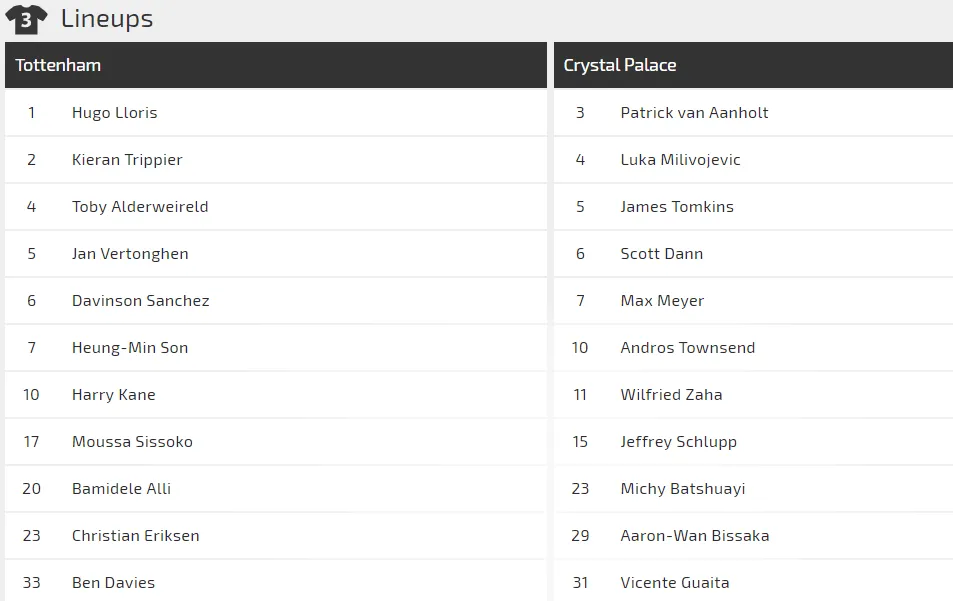Viewport: 953px width, 601px height.
Task: Click on Max Meyer's name
Action: [662, 301]
